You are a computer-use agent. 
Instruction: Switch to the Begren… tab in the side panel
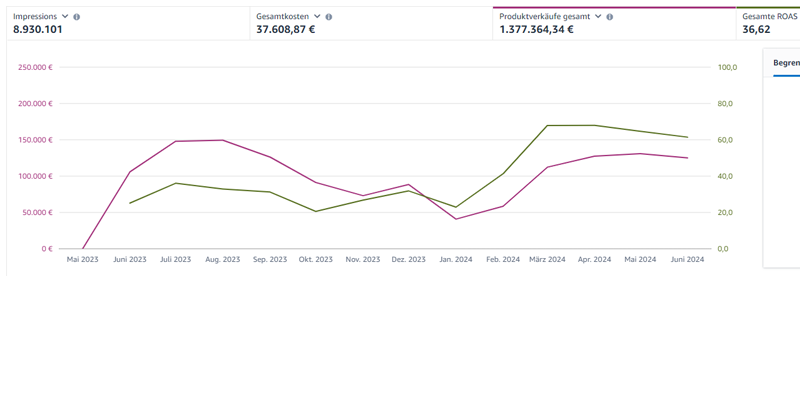(x=786, y=62)
